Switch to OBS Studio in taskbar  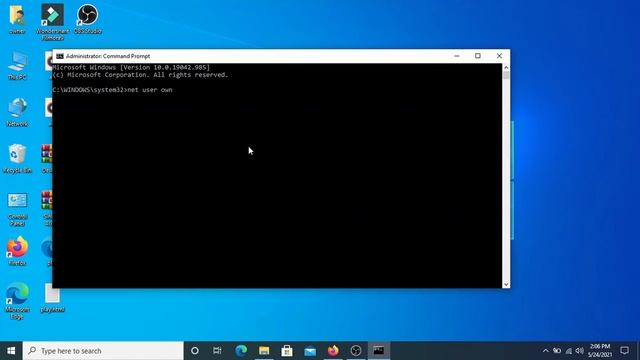tap(356, 351)
